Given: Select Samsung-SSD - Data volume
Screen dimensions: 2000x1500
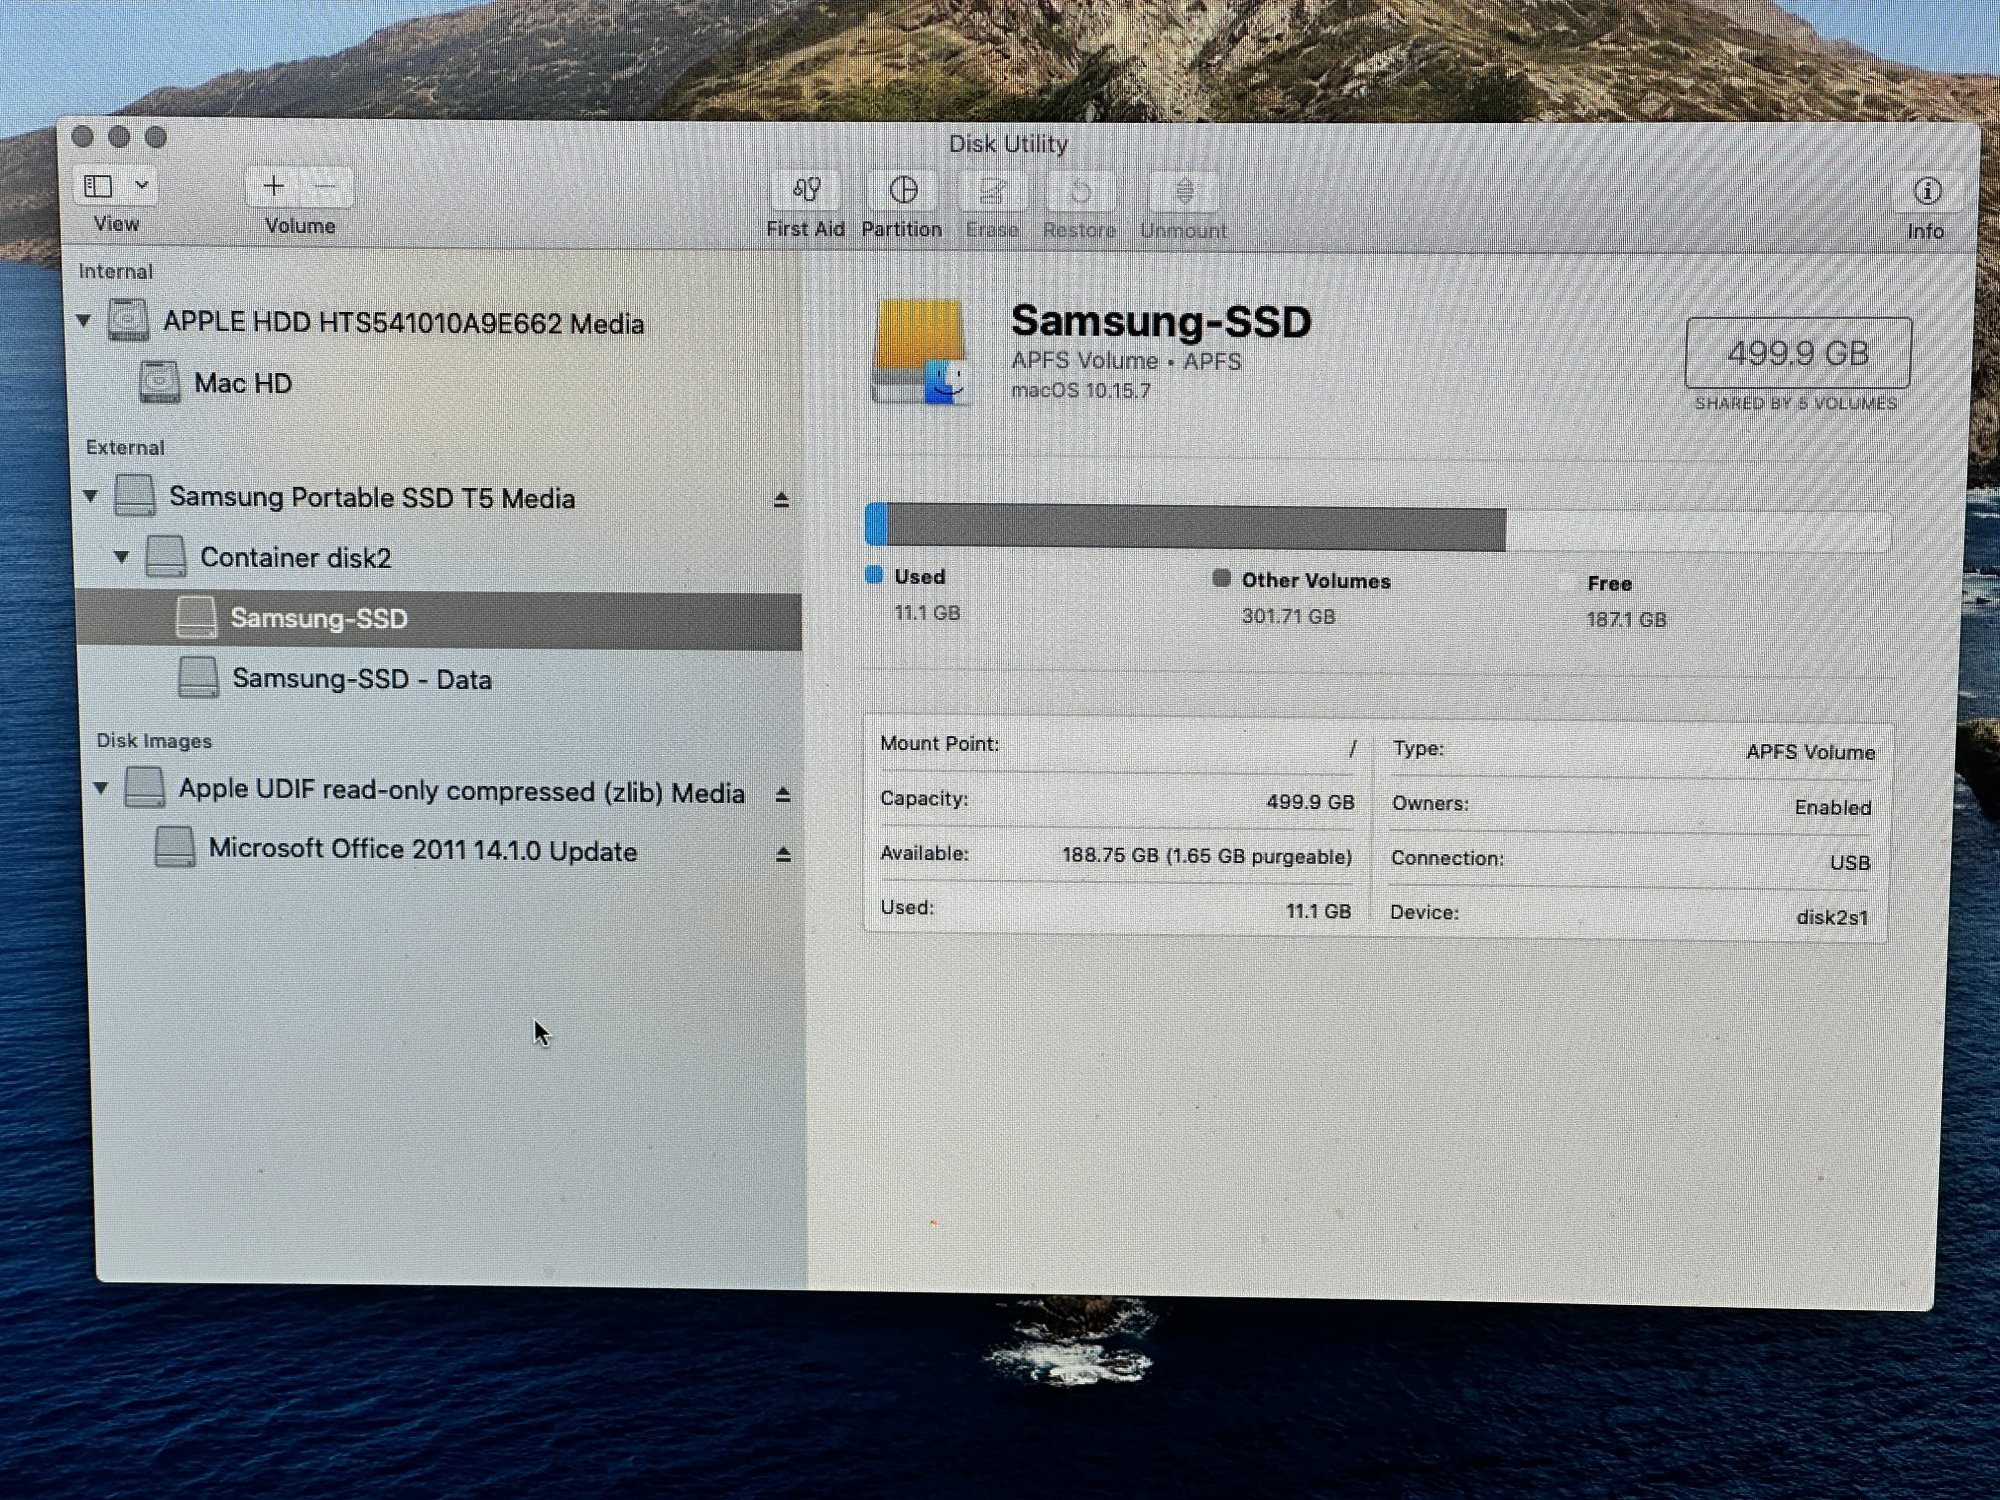Looking at the screenshot, I should (361, 679).
